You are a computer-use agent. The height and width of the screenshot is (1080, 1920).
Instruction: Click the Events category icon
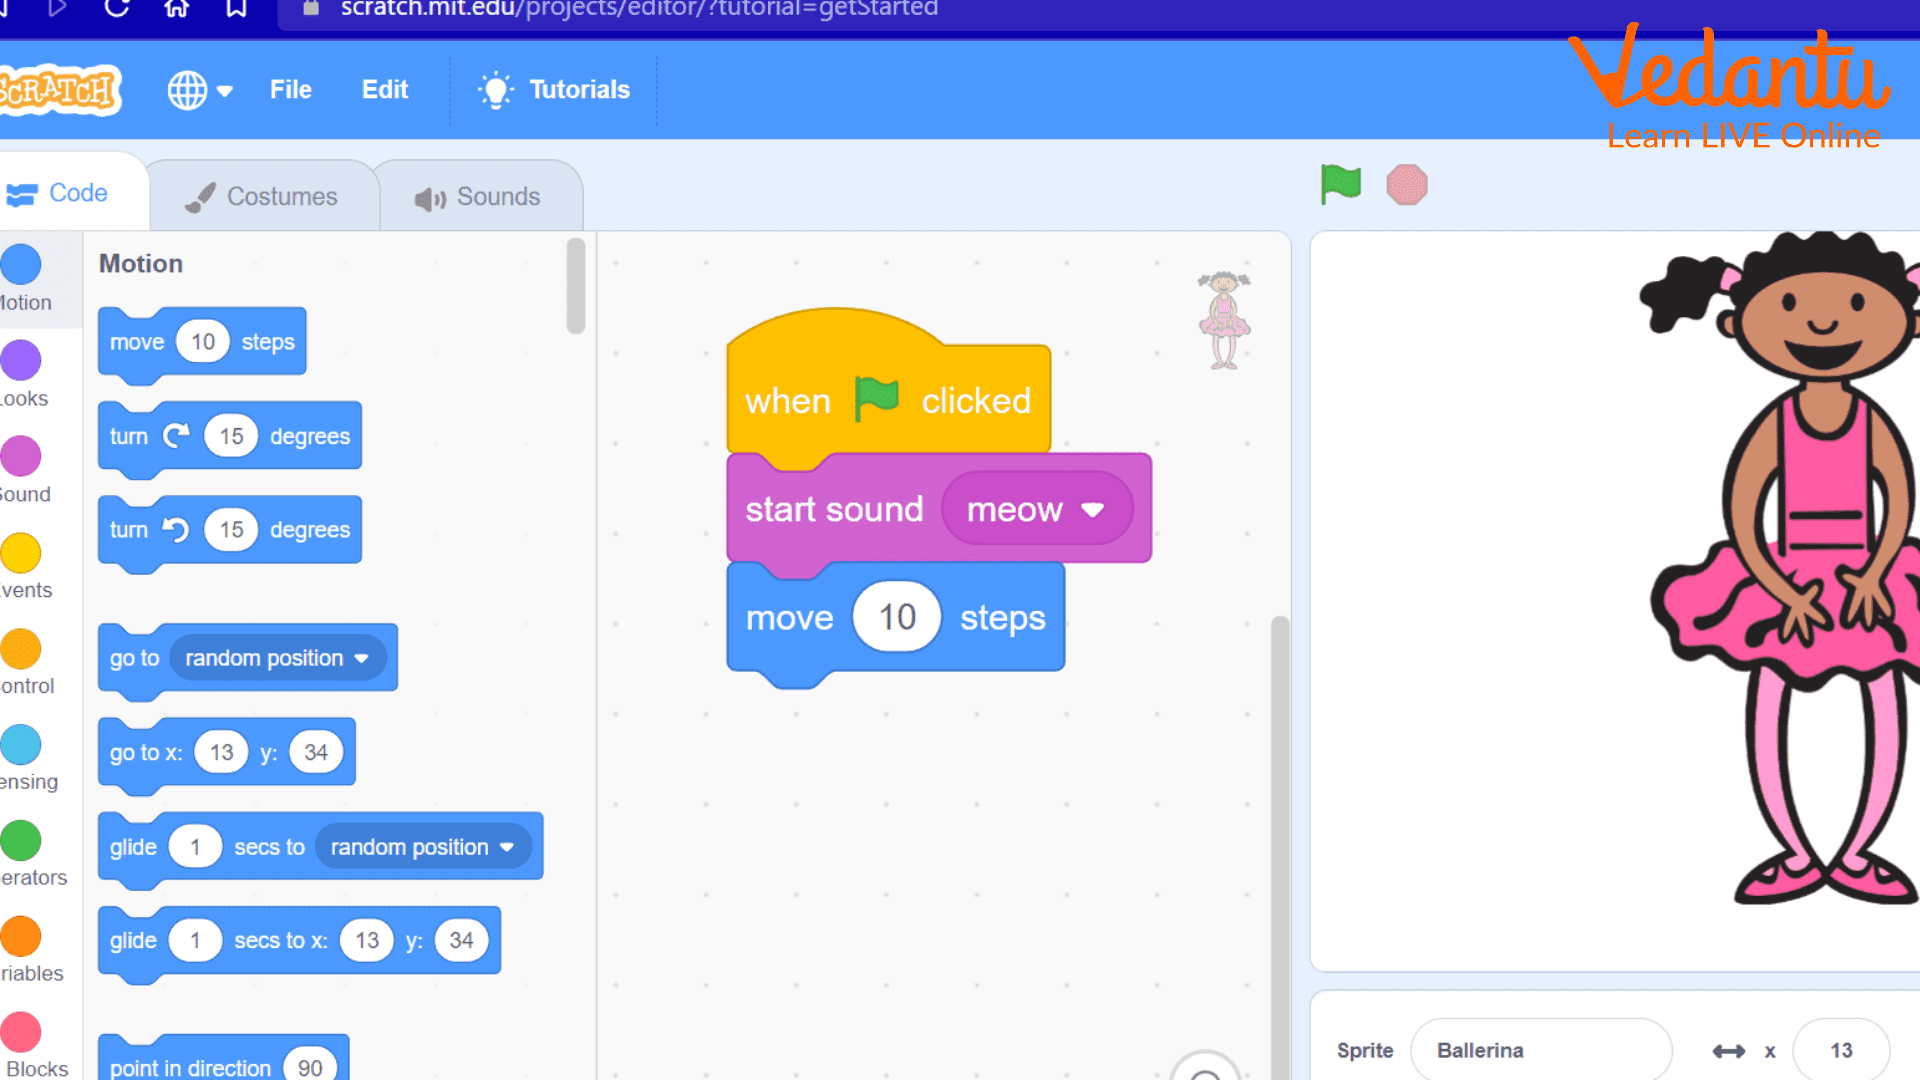pyautogui.click(x=22, y=554)
